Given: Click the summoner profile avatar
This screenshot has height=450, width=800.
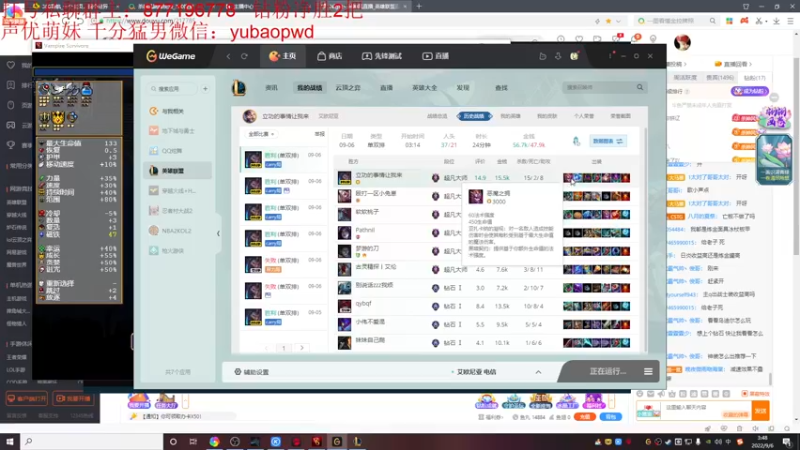Looking at the screenshot, I should (249, 116).
